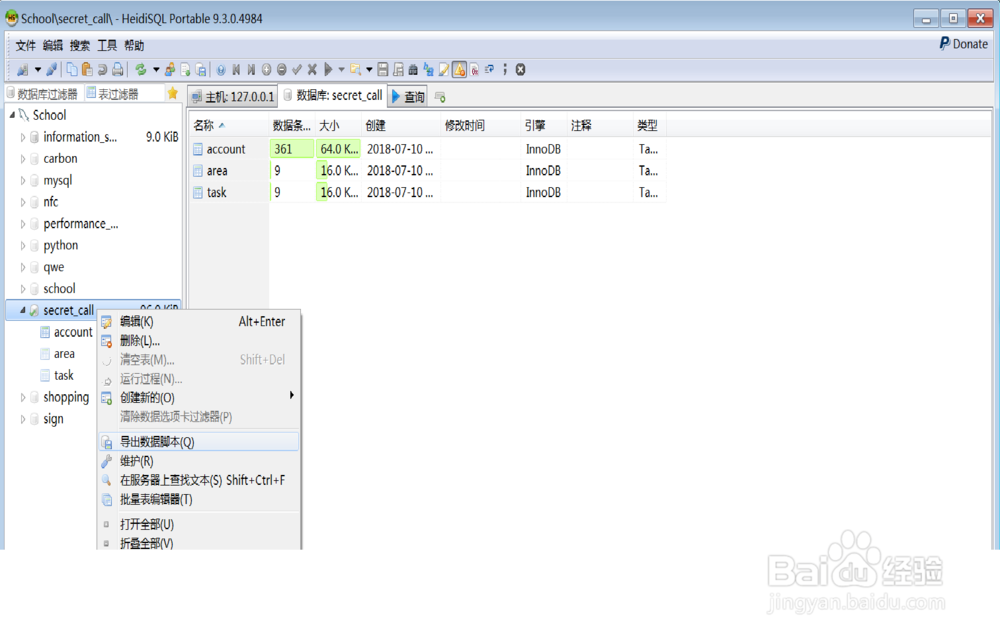
Task: Open the user manager toolbar icon
Action: [x=170, y=69]
